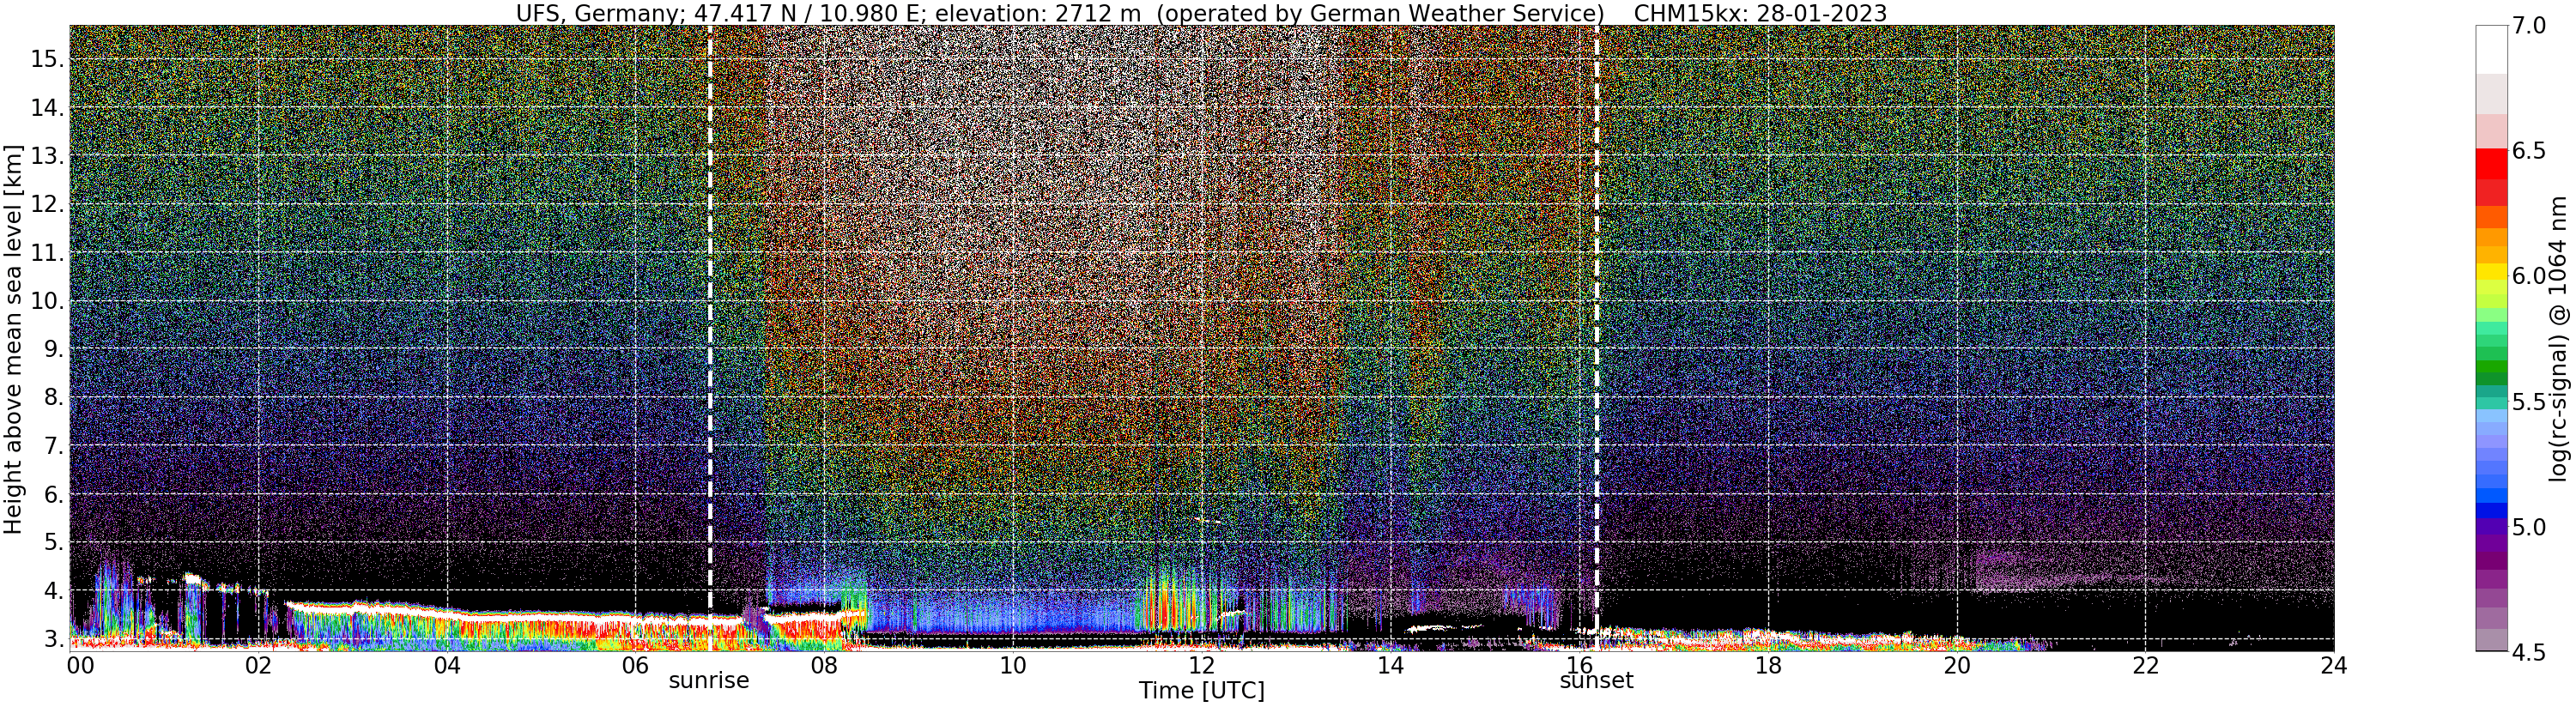The image size is (2576, 707).
Task: Click the x-axis tick label 12
Action: tap(1201, 666)
